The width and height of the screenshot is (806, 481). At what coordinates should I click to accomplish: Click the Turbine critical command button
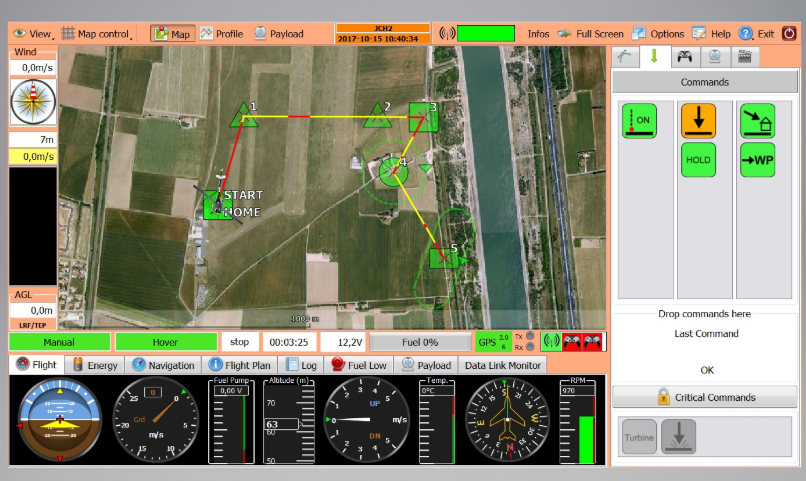[x=639, y=437]
